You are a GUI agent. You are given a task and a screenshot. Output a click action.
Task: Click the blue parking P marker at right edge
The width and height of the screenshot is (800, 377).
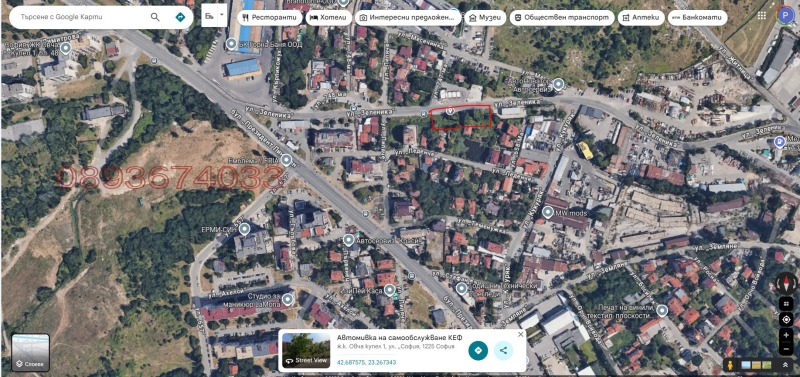click(780, 142)
